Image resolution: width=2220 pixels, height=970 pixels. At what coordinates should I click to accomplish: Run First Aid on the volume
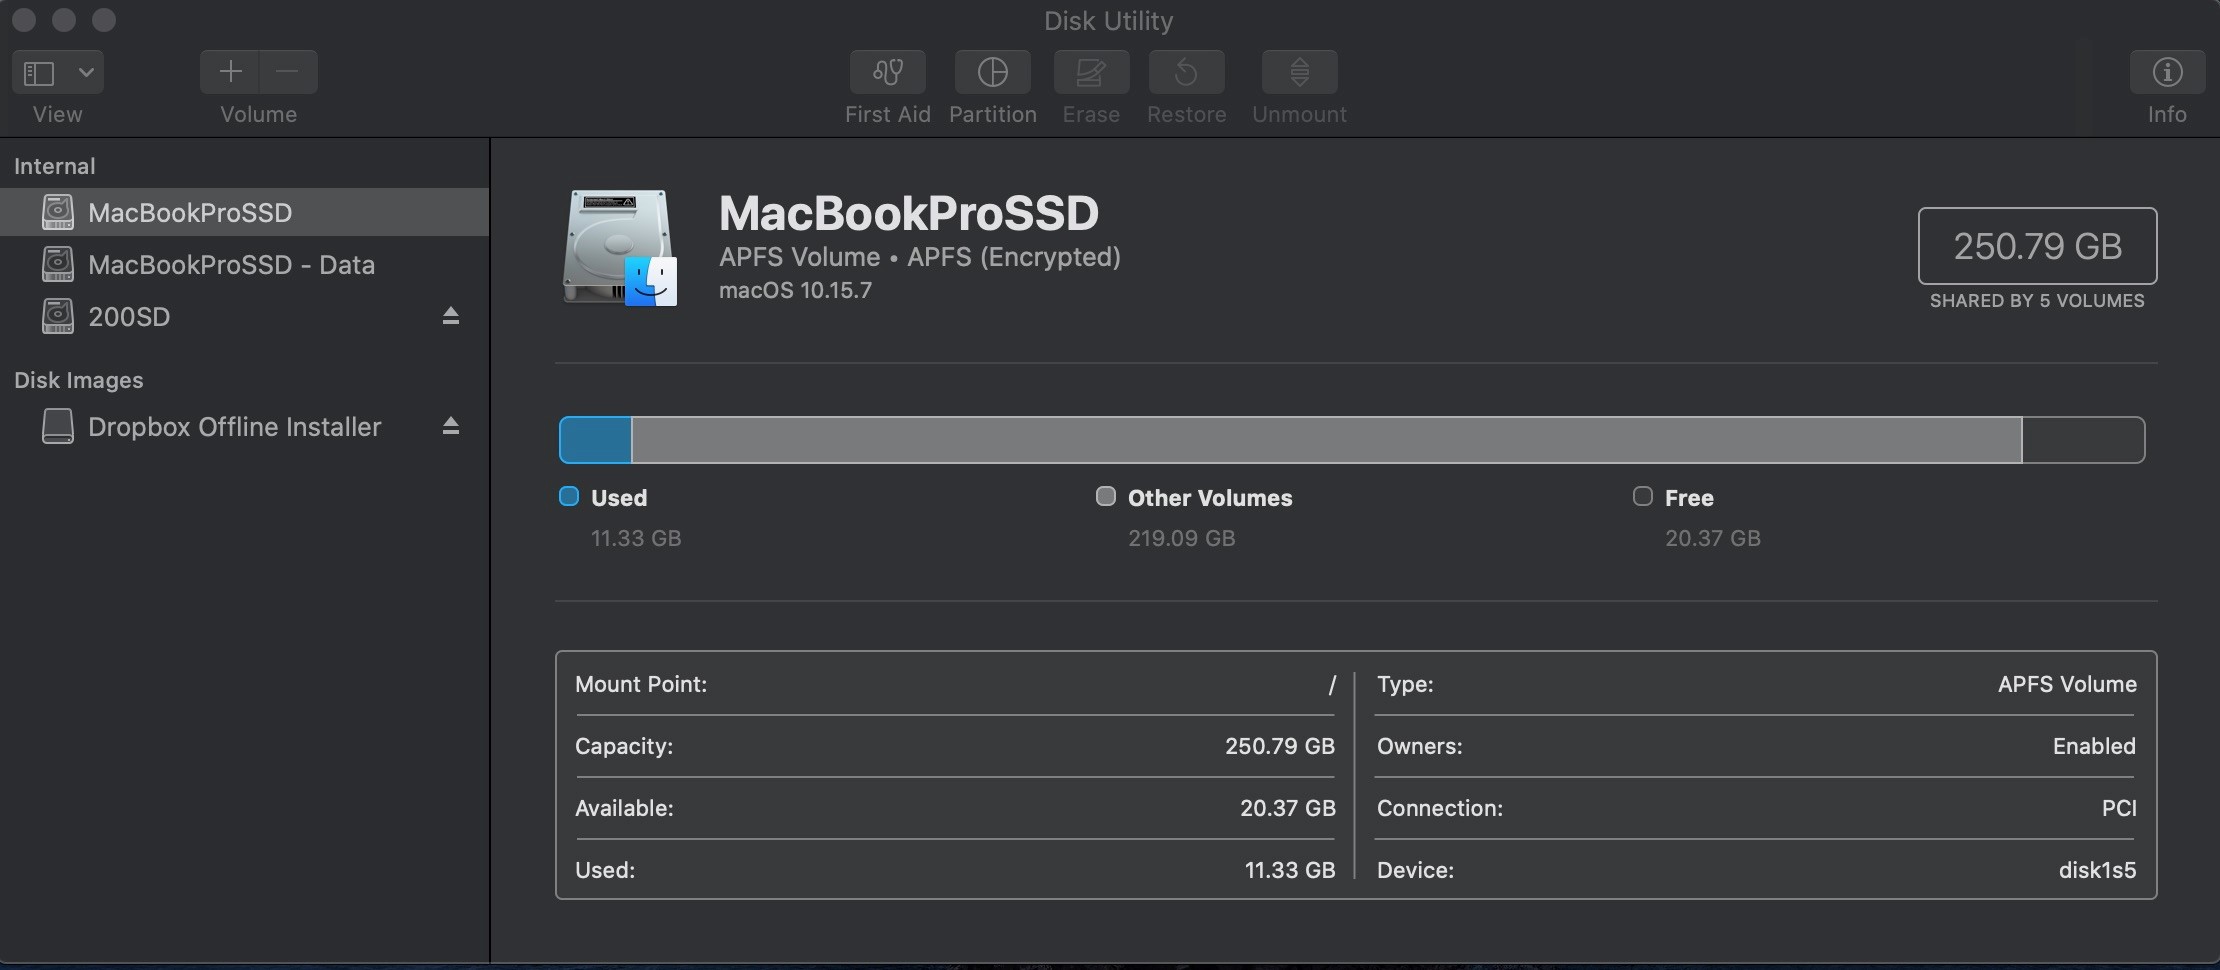click(x=887, y=72)
